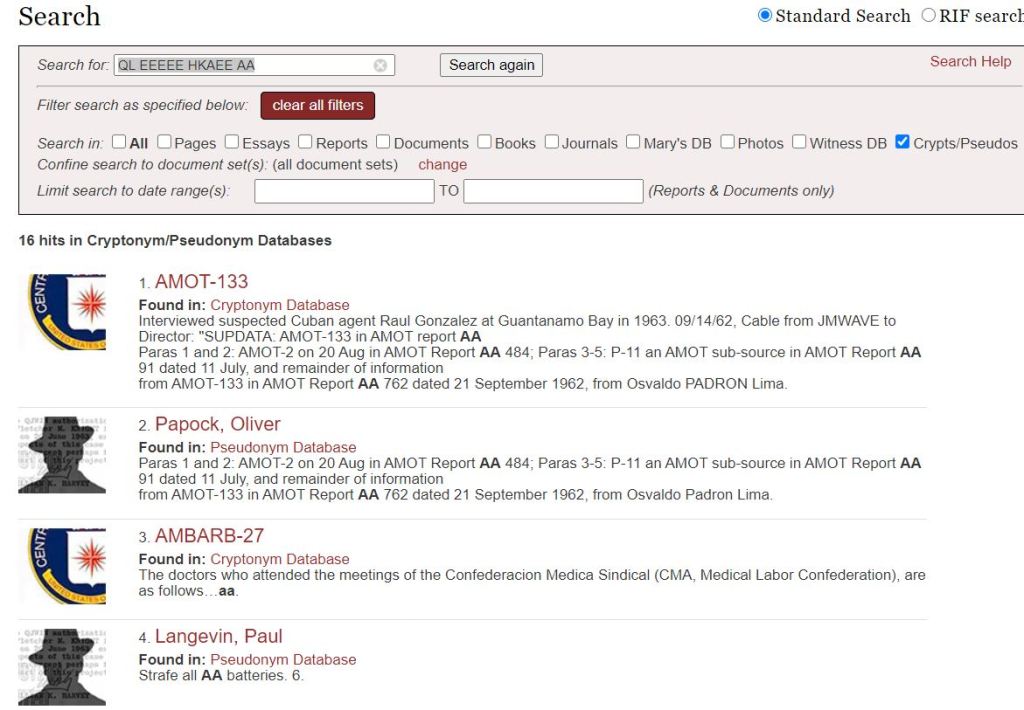Enable the All search-in checkbox
This screenshot has width=1024, height=710.
pyautogui.click(x=119, y=142)
